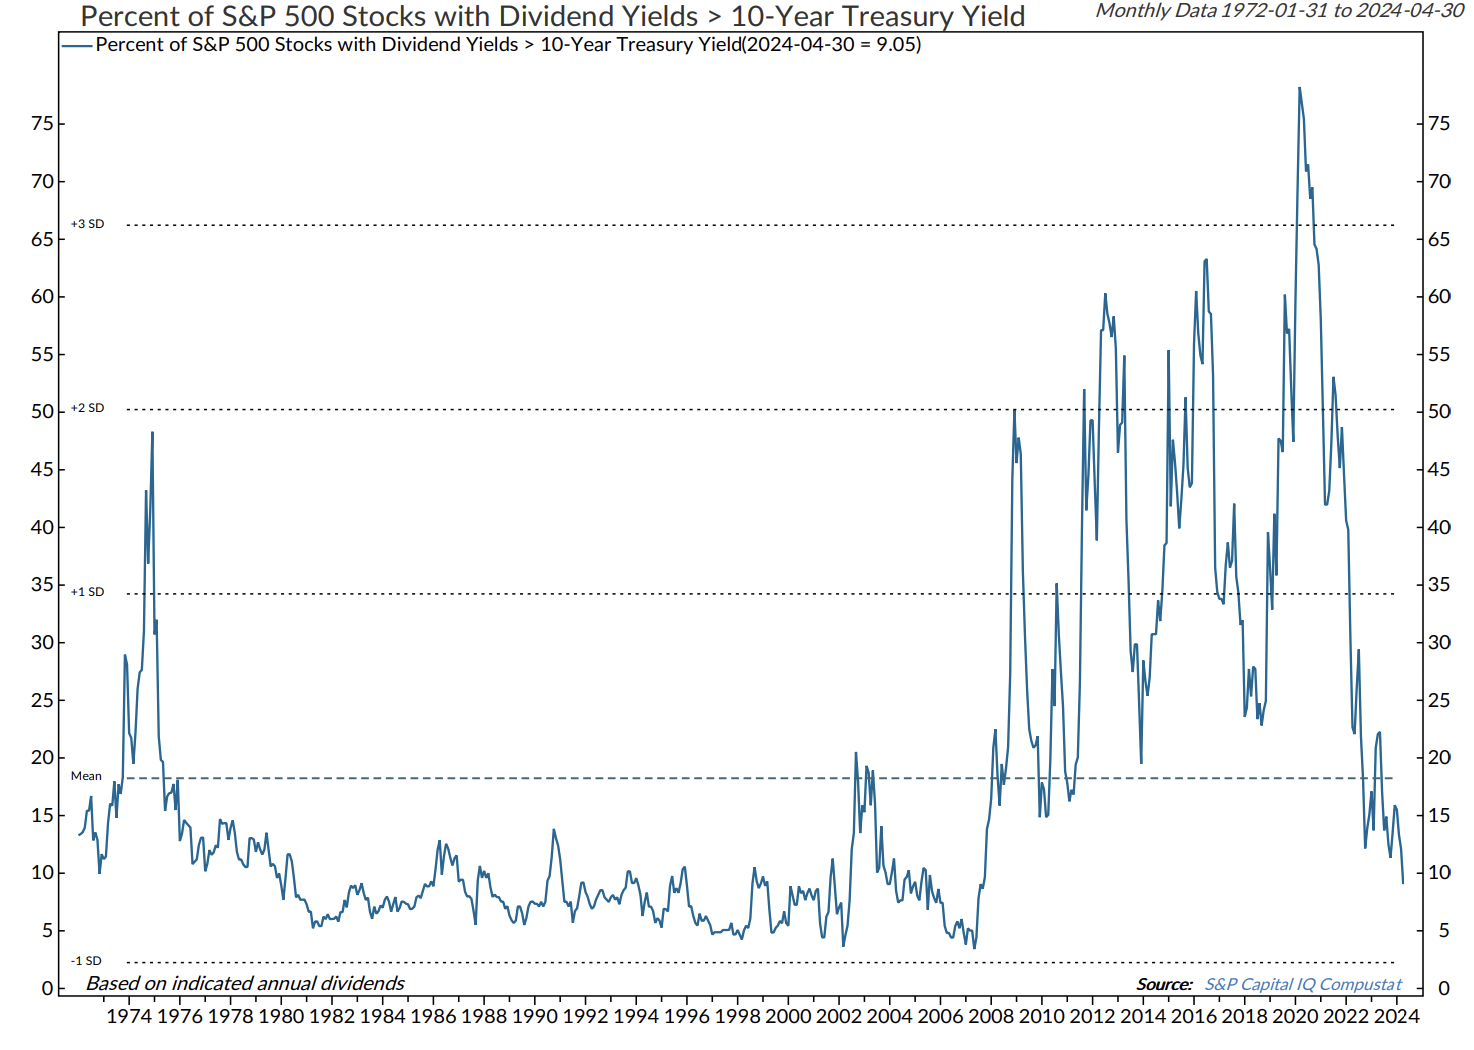Select the 0 label on the left axis
The image size is (1474, 1050).
coord(47,988)
